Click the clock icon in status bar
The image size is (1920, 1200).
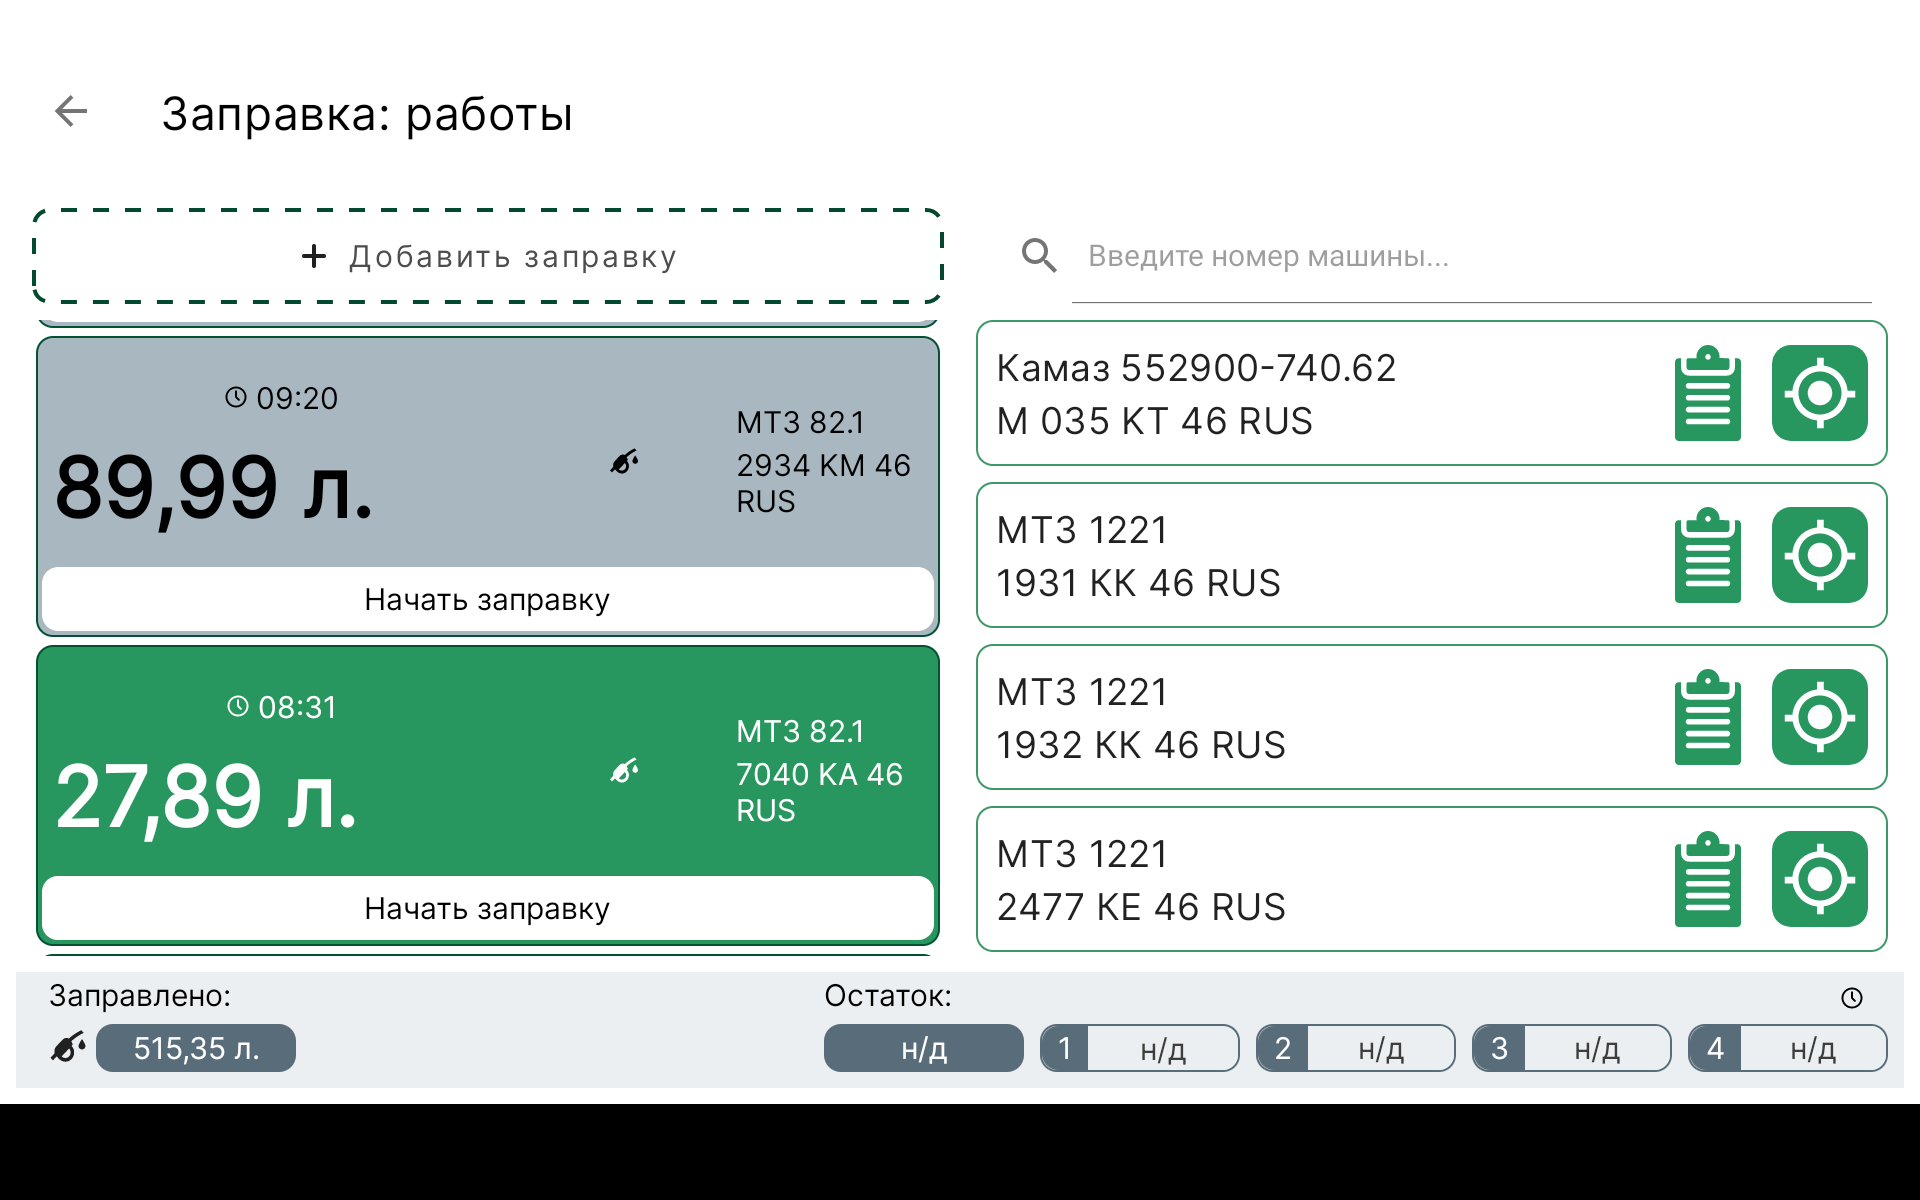(1852, 997)
